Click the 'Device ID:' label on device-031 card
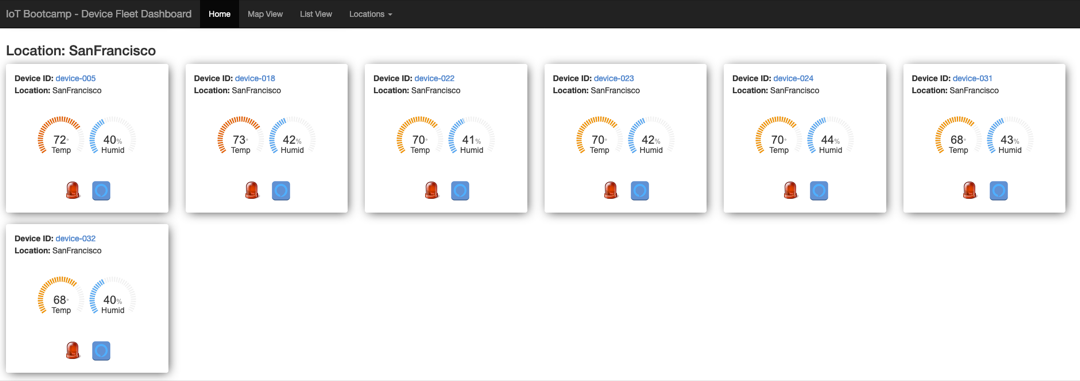Viewport: 1080px width, 381px height. (x=931, y=79)
